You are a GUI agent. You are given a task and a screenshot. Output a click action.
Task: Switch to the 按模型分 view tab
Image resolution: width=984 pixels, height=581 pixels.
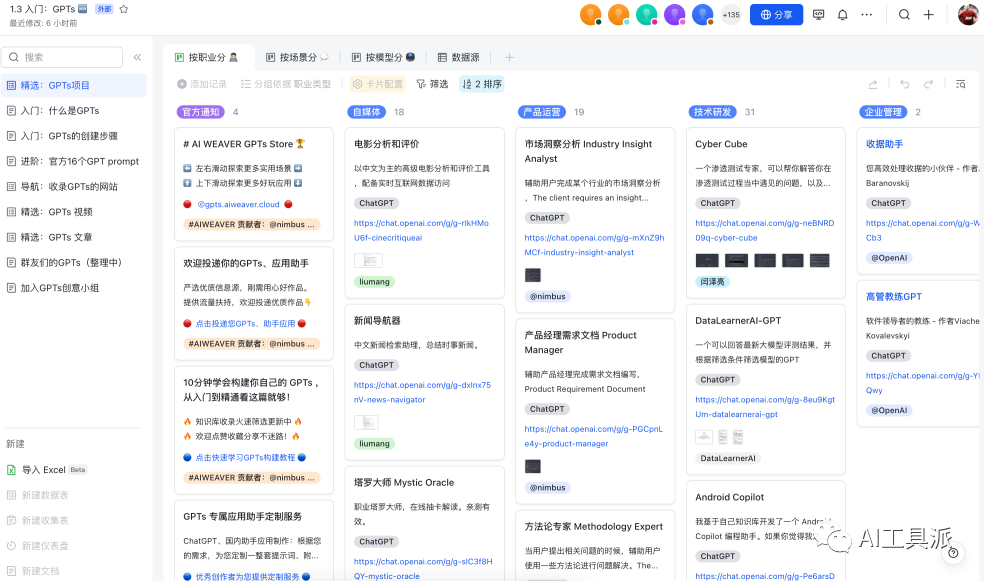click(x=383, y=57)
